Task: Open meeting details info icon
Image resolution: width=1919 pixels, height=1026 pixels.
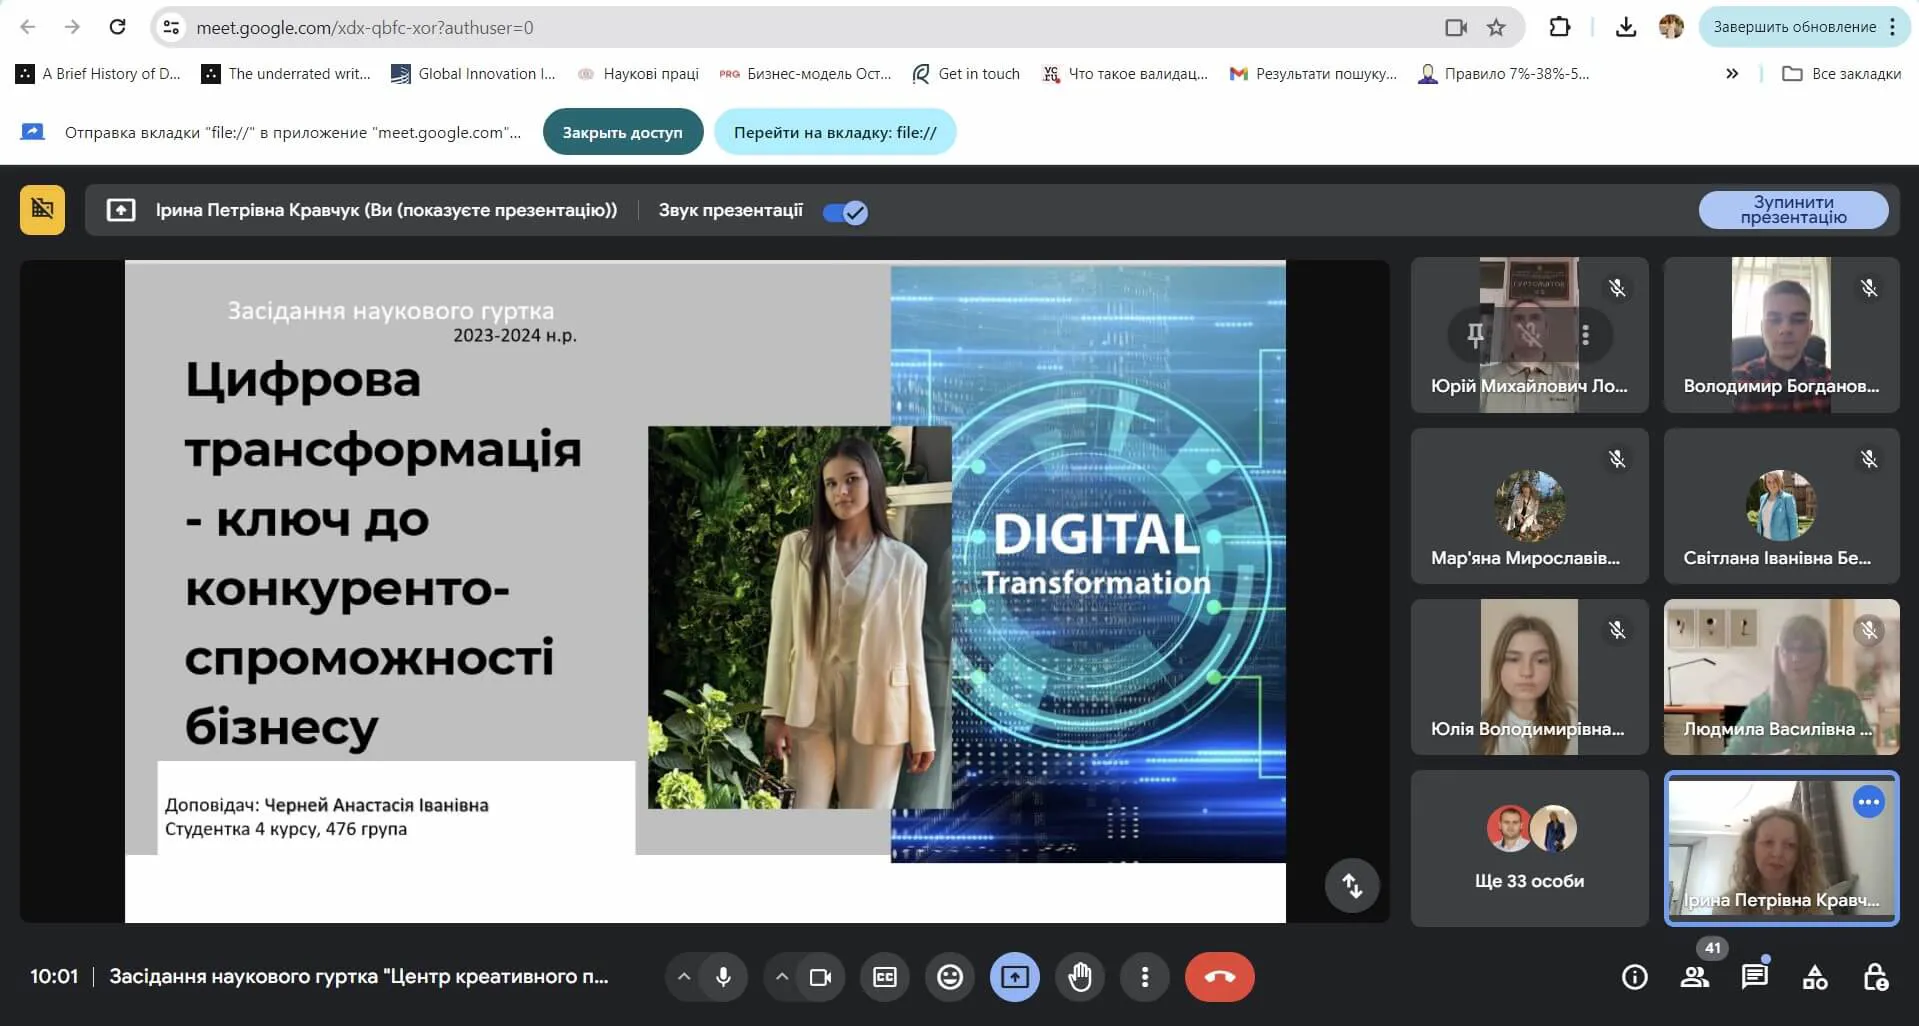Action: click(1634, 977)
